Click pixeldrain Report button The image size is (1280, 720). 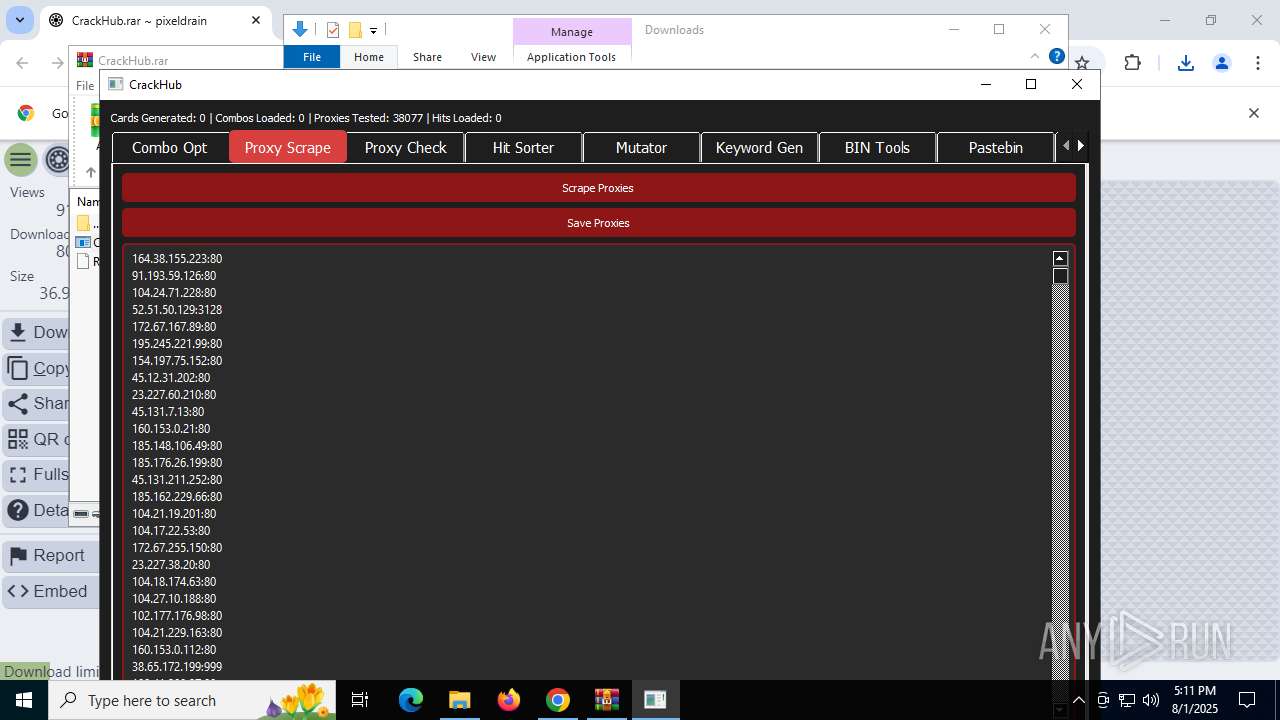(50, 556)
